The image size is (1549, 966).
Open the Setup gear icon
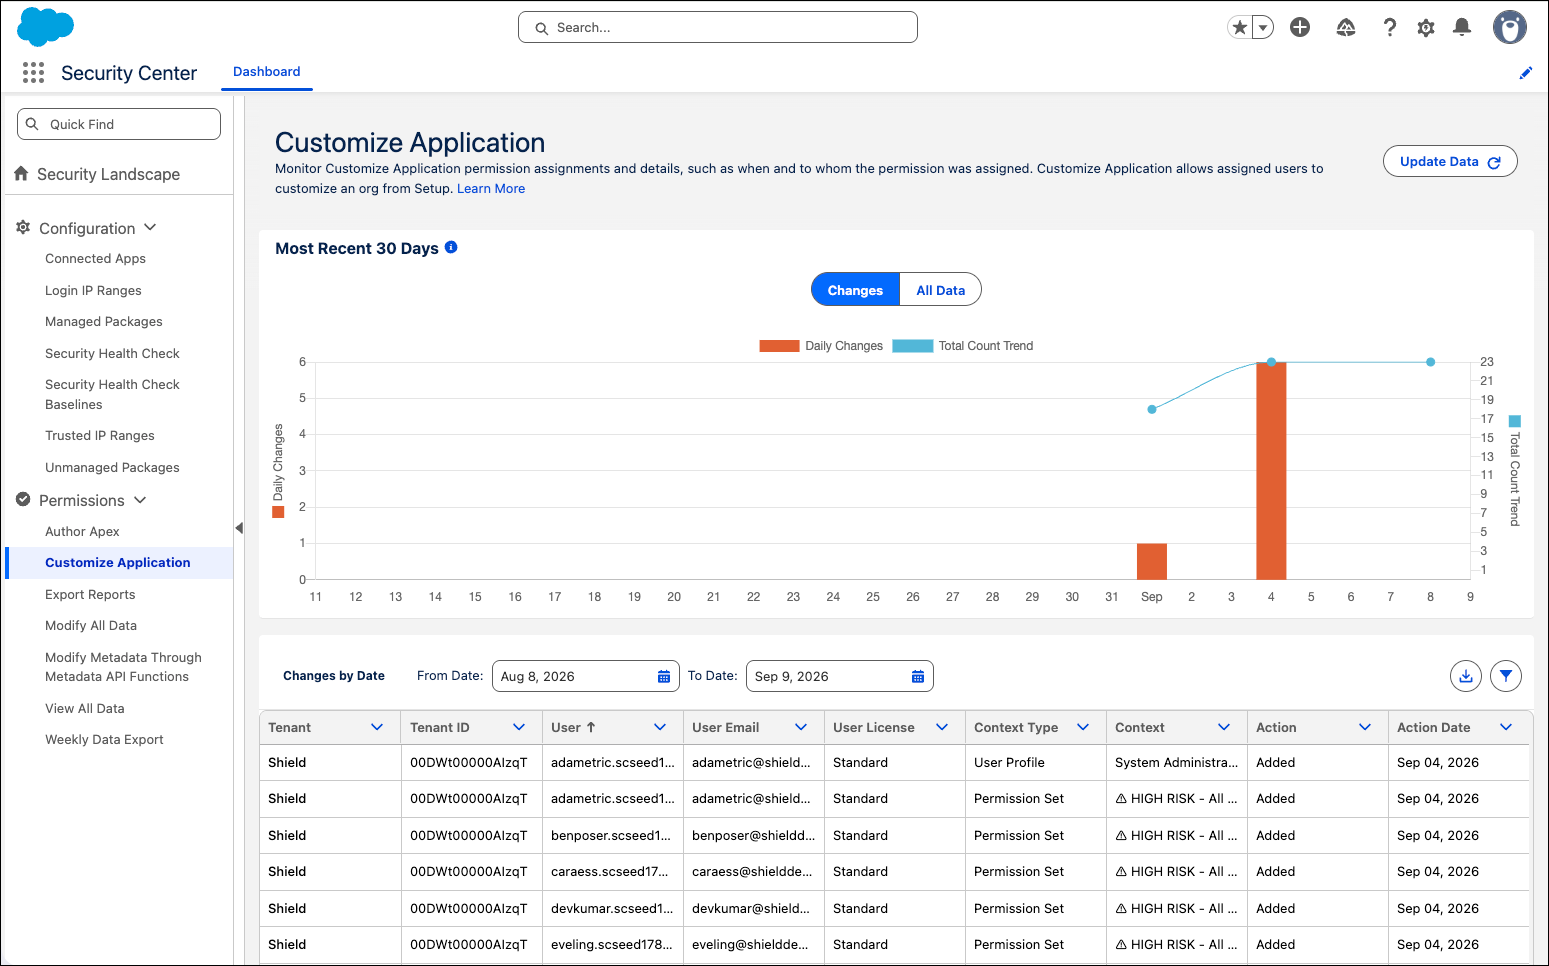(1426, 28)
